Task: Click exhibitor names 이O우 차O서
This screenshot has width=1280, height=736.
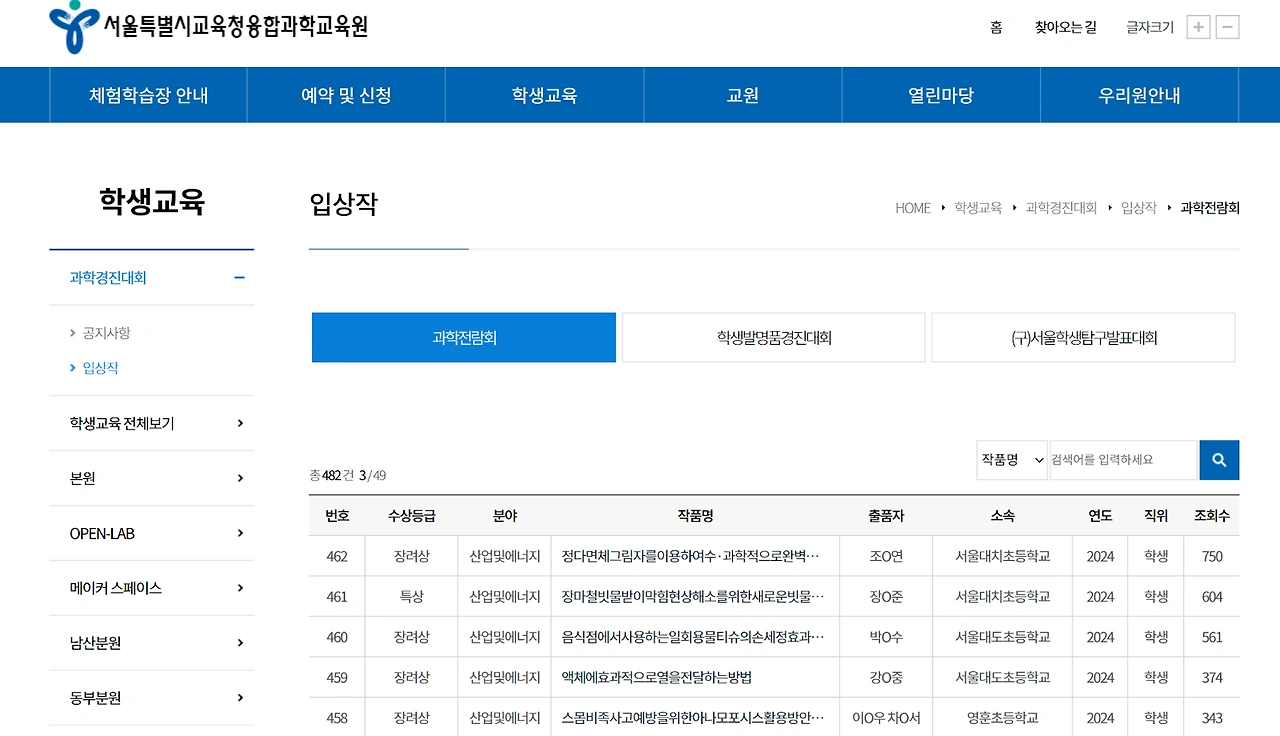Action: tap(886, 718)
